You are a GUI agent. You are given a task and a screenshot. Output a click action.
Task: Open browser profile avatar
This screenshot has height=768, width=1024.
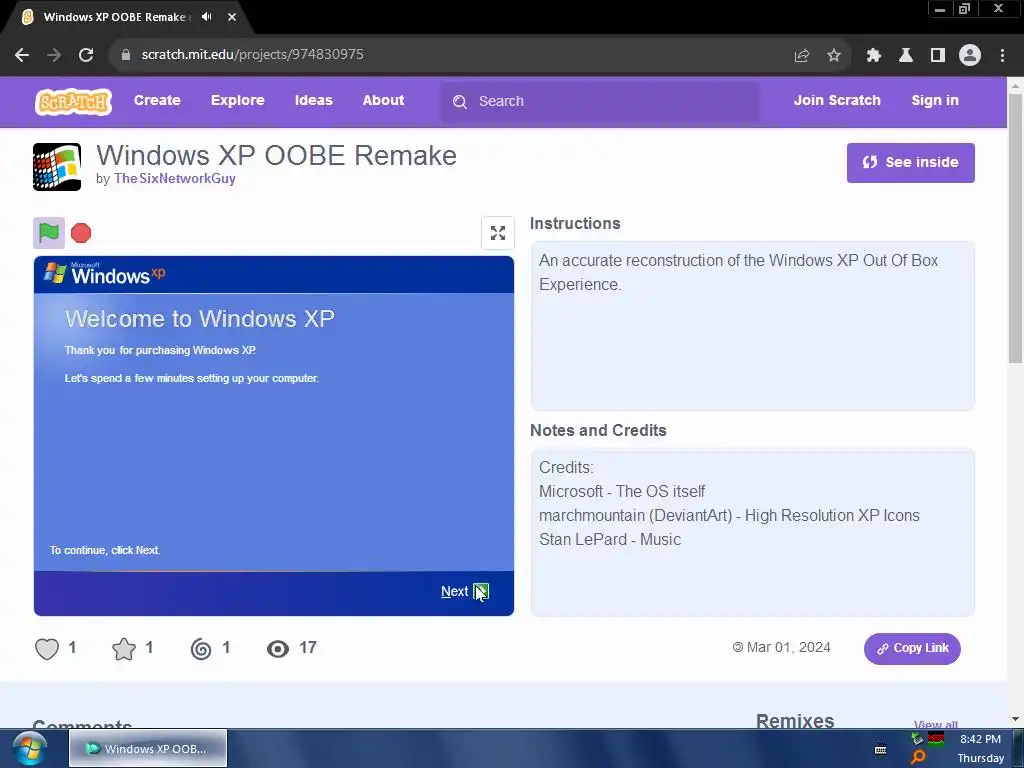(x=970, y=56)
